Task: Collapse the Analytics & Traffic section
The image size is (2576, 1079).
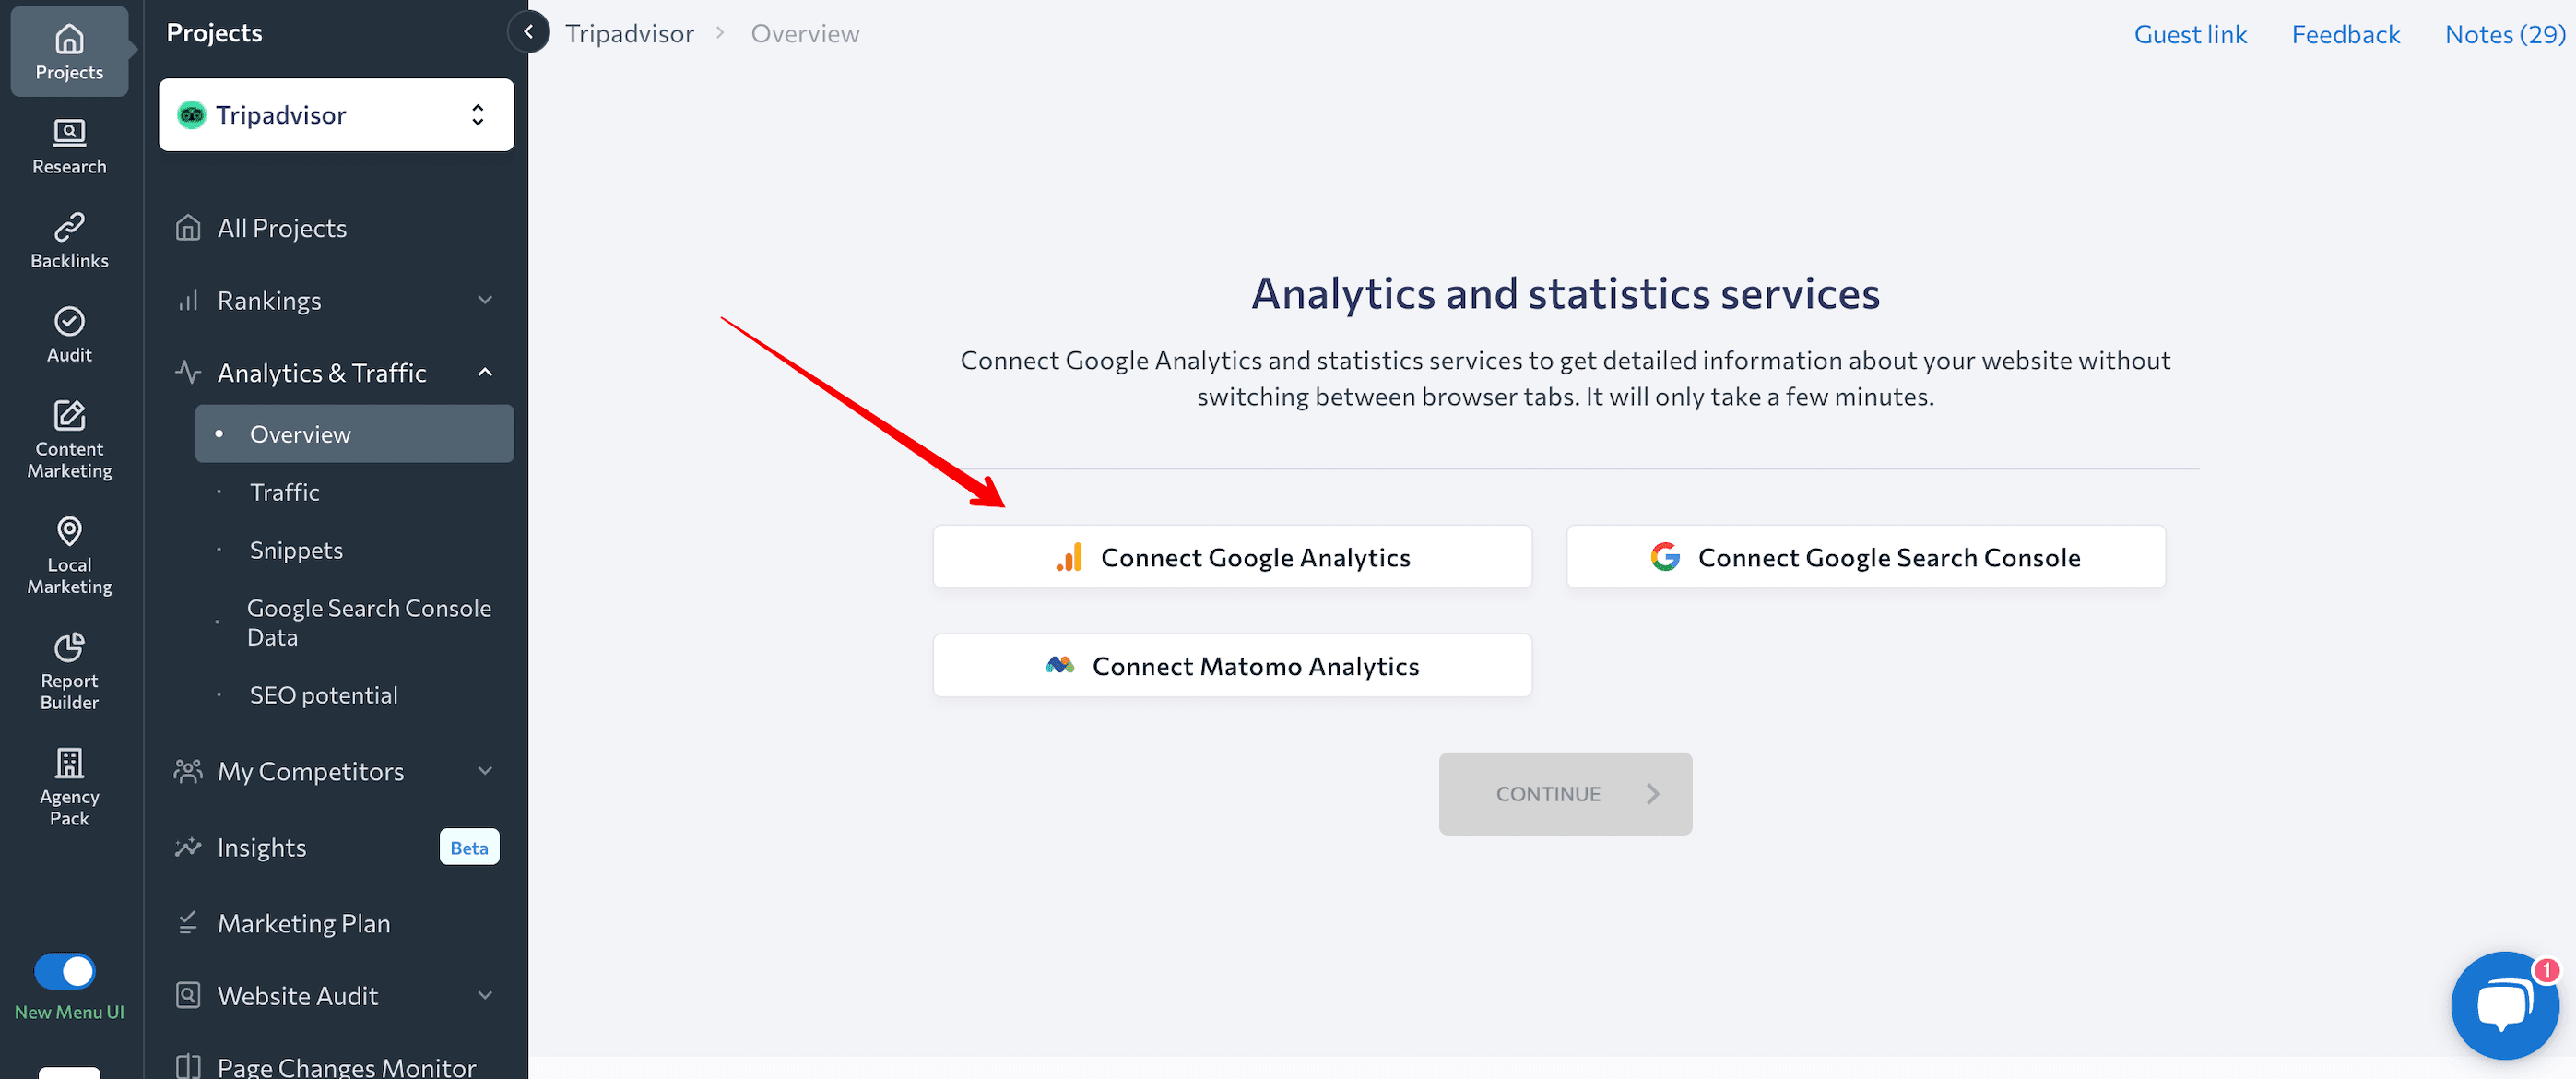Action: point(488,373)
